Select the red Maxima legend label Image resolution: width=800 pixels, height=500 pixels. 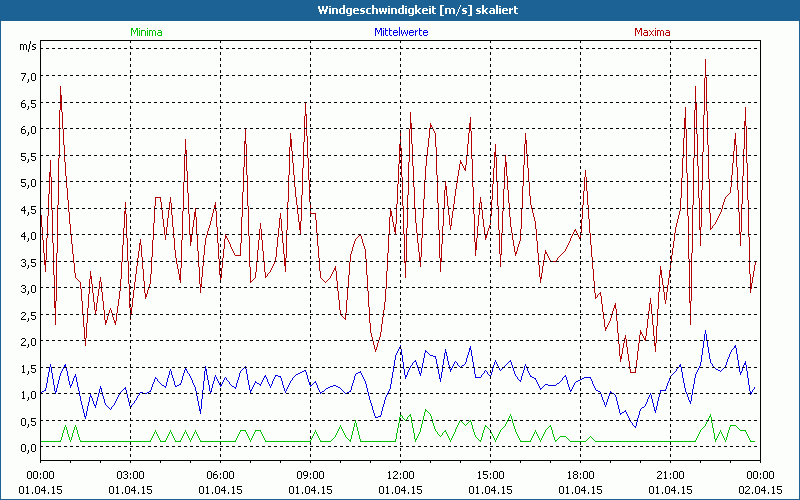[x=652, y=32]
